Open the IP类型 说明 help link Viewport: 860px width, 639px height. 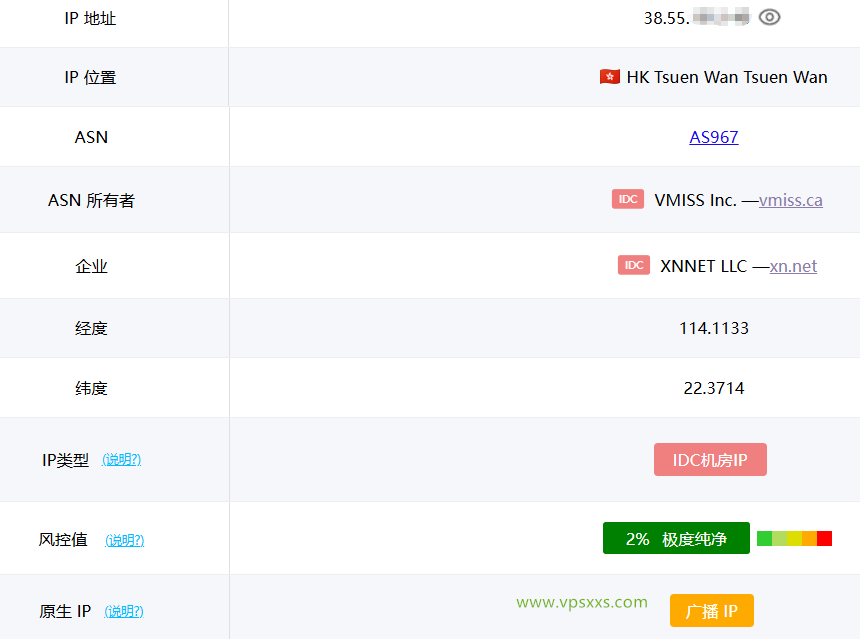click(122, 460)
